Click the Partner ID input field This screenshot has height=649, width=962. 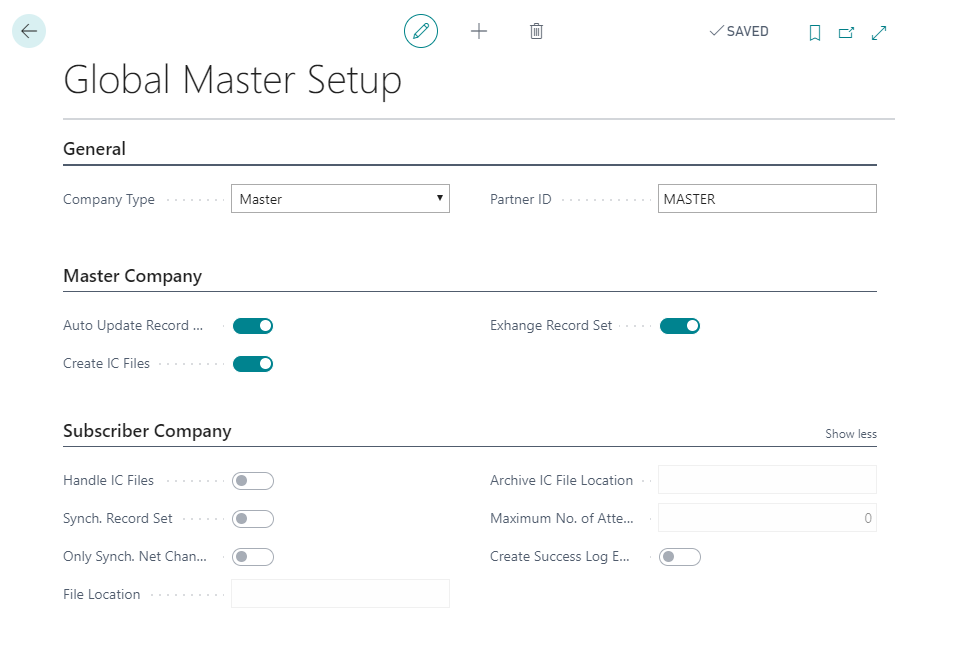(768, 199)
